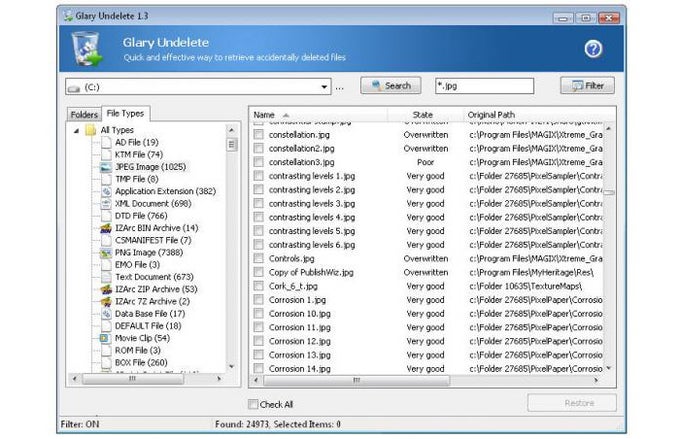Check the box for contrasting levels 1.jpg
Viewport: 680px width, 439px height.
coord(258,176)
